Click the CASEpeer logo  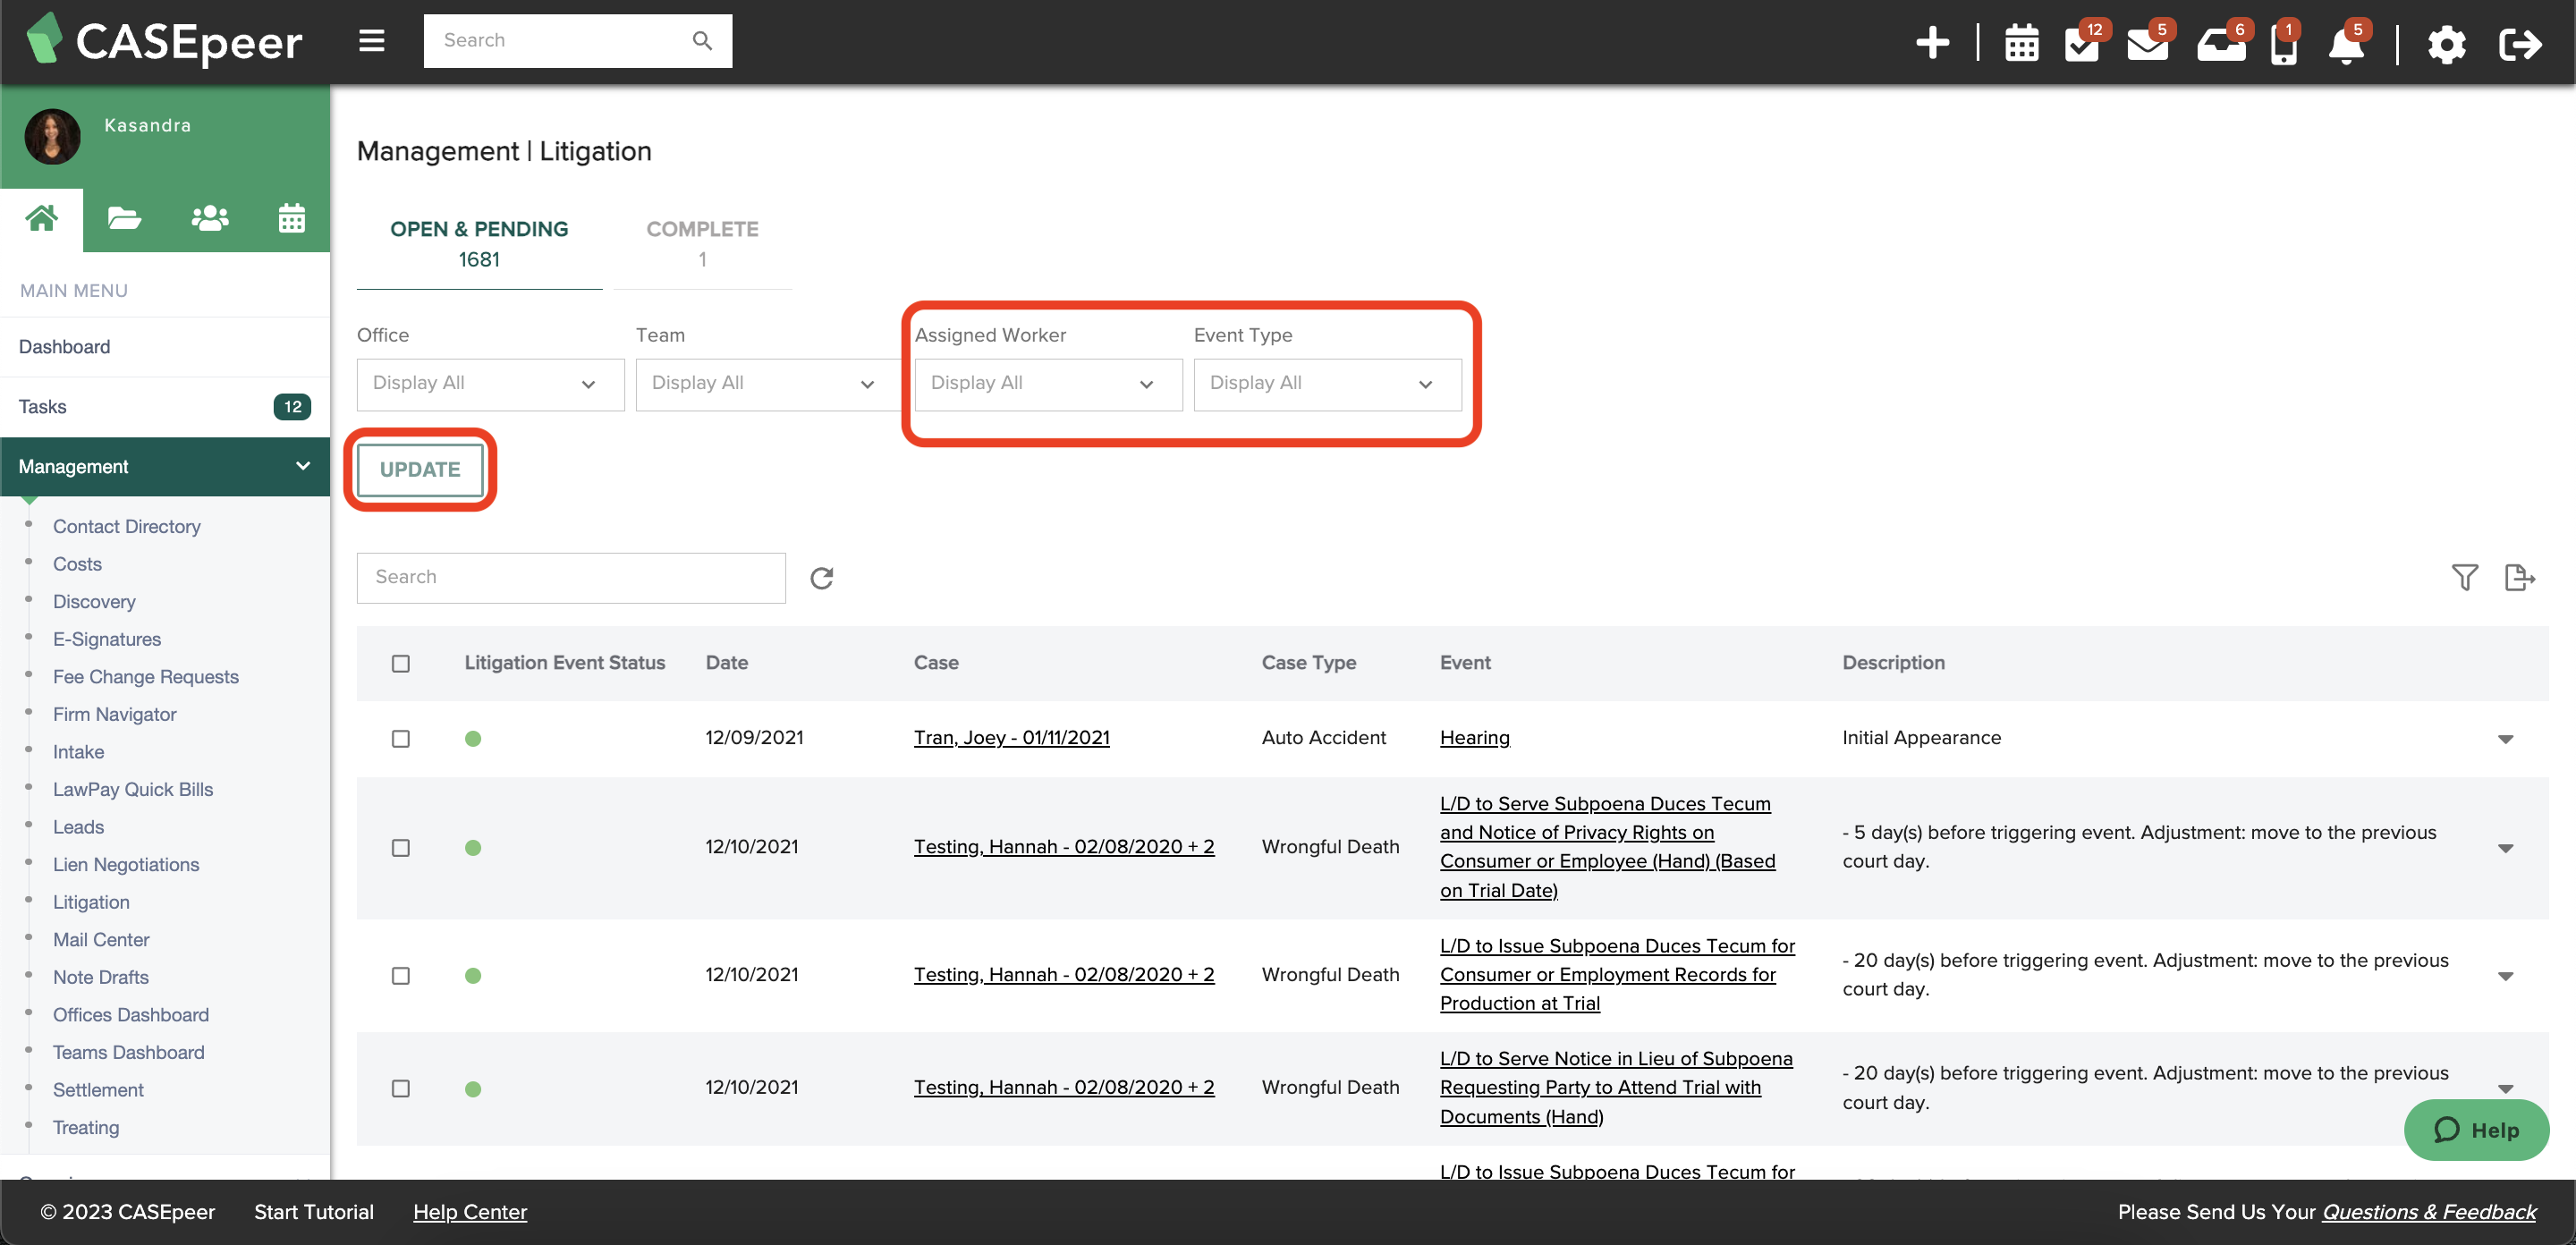[x=163, y=41]
